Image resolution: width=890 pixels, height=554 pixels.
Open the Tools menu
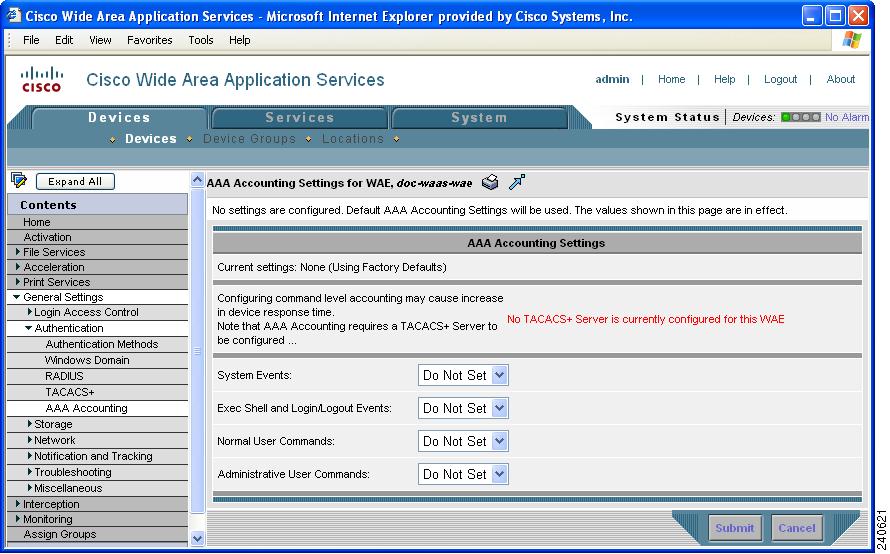[x=200, y=40]
